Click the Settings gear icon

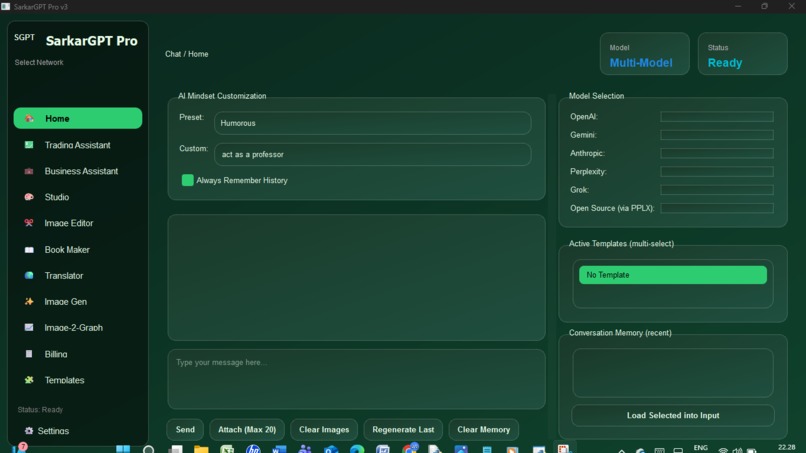(29, 430)
